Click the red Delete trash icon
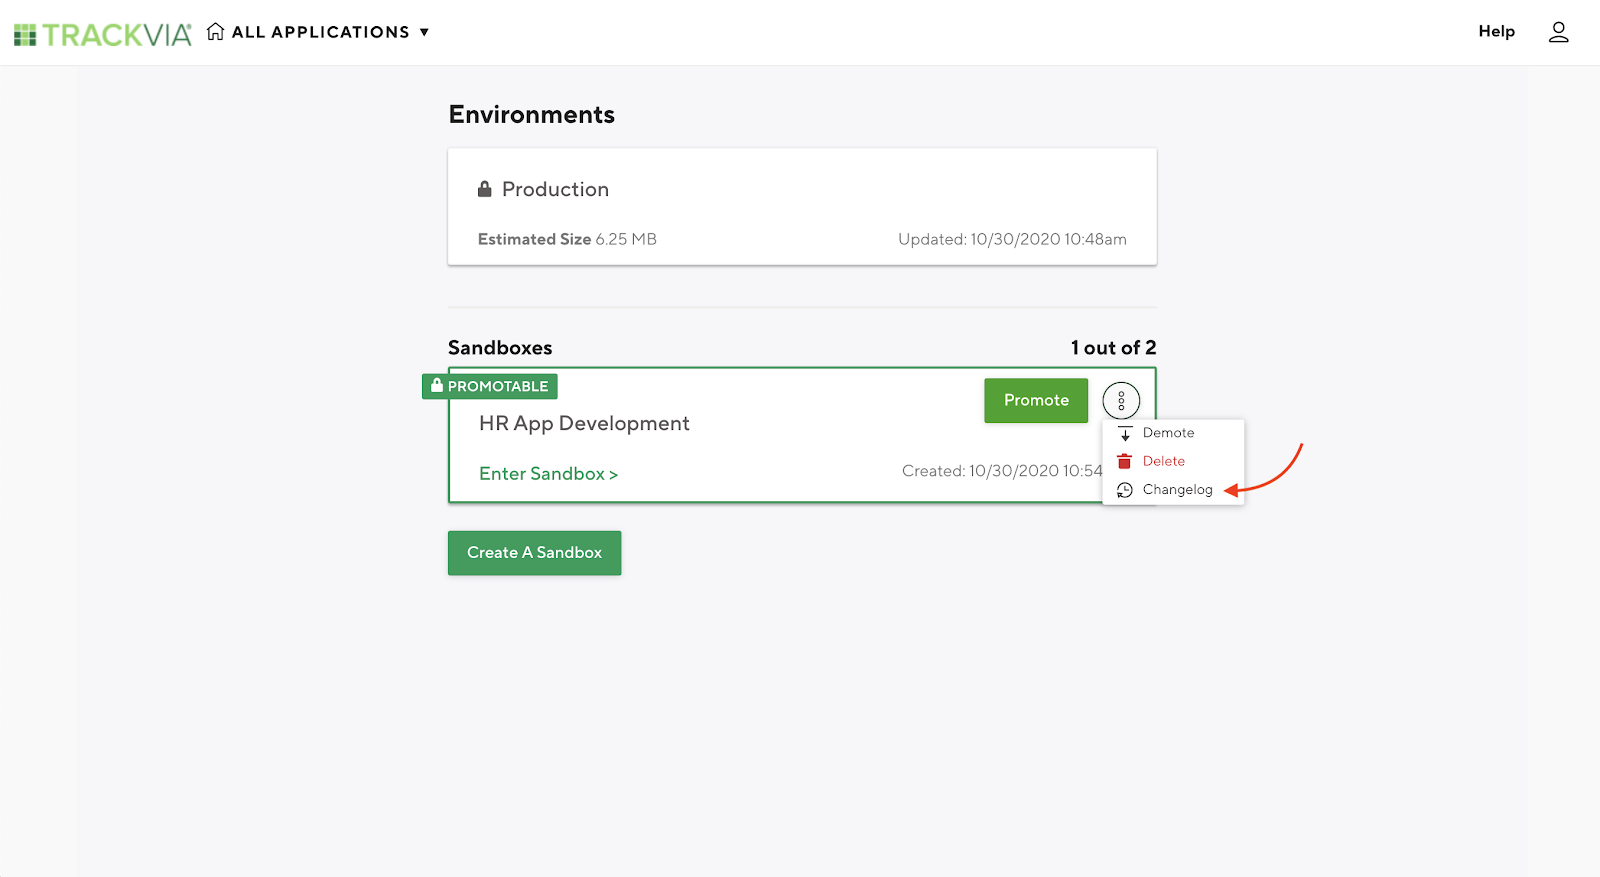The height and width of the screenshot is (877, 1600). coord(1125,461)
